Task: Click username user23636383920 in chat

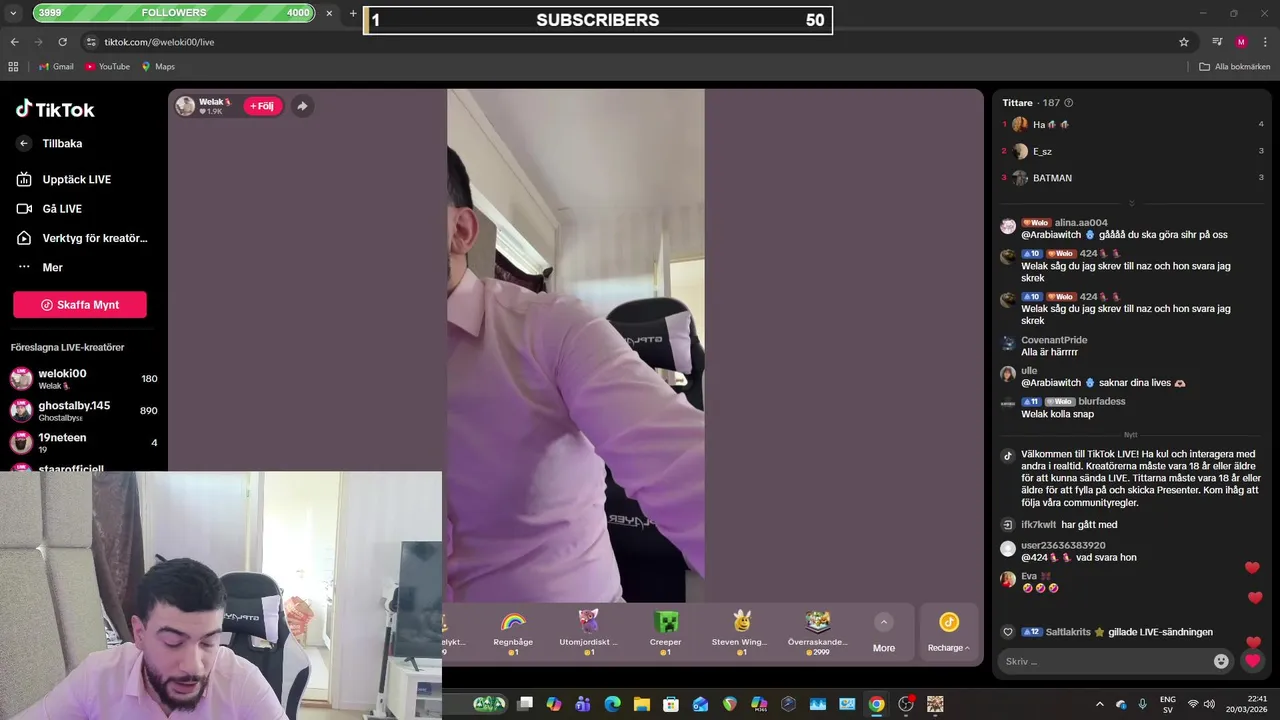Action: pyautogui.click(x=1063, y=545)
